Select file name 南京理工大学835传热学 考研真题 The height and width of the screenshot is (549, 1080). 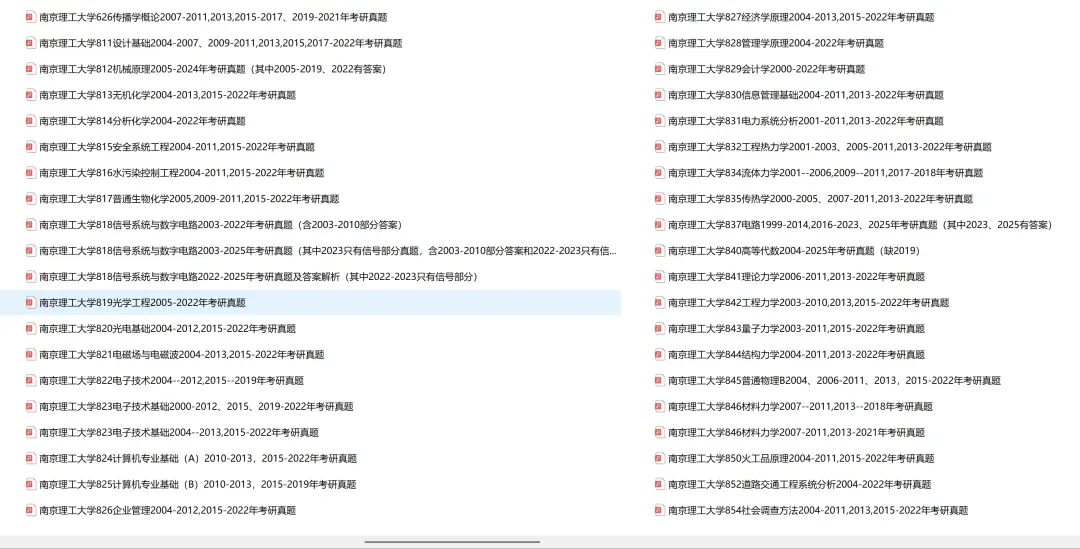coord(820,198)
